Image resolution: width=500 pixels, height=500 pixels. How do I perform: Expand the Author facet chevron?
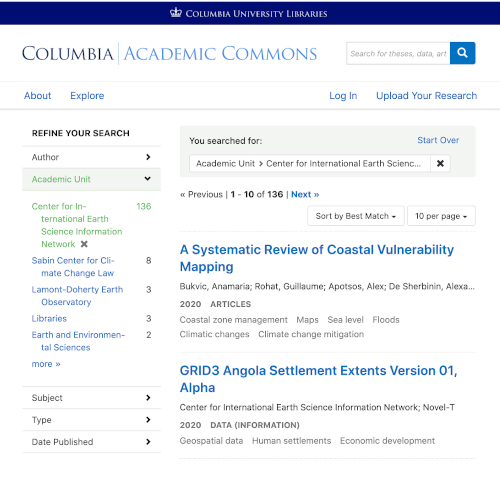pos(148,157)
